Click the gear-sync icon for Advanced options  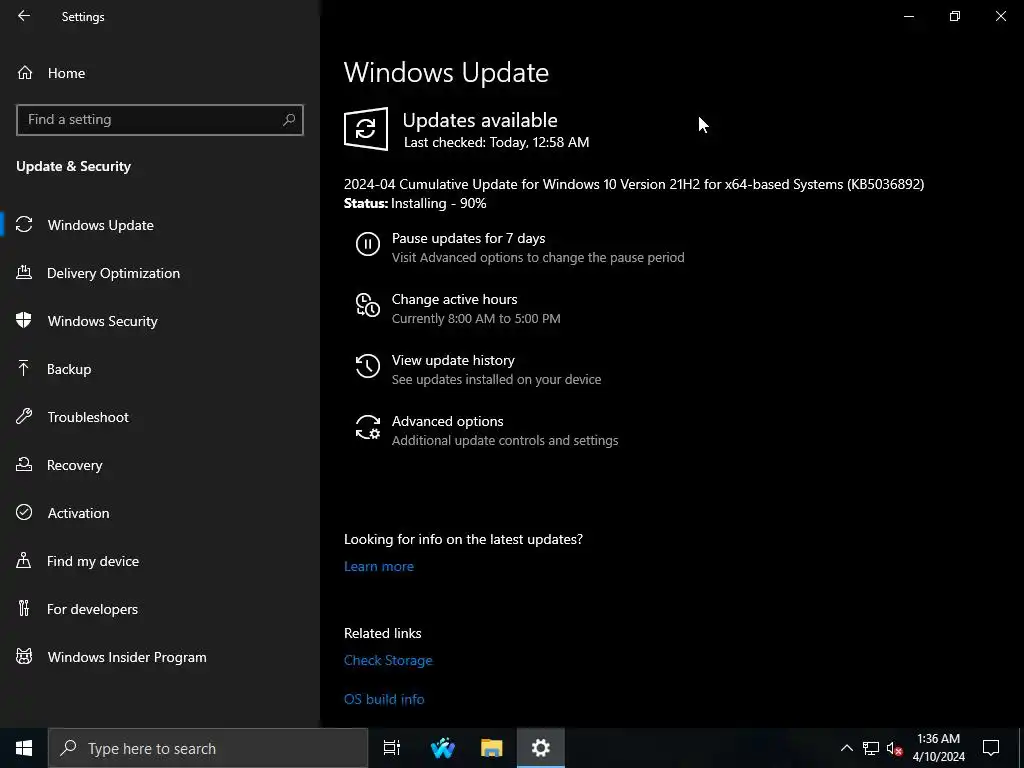[x=368, y=427]
